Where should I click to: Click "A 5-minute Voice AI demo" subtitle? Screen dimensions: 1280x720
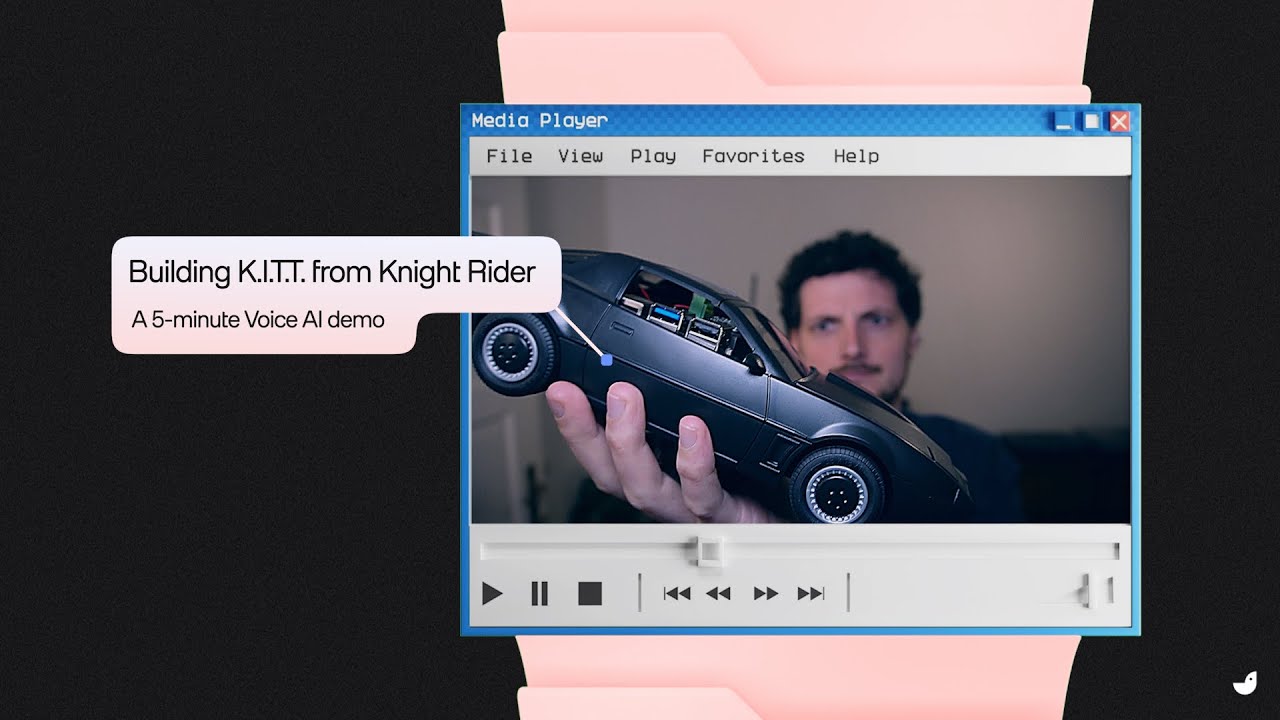(258, 320)
